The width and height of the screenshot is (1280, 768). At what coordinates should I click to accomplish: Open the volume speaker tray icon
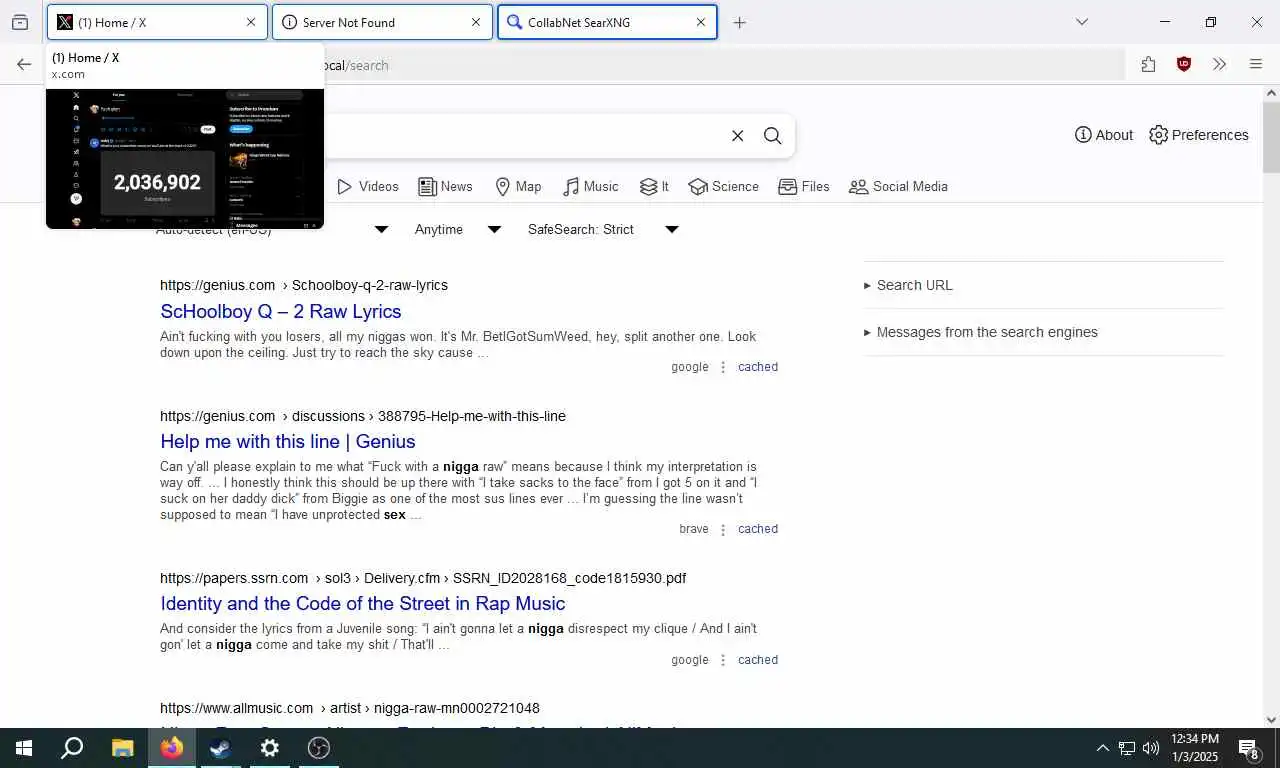(x=1151, y=748)
